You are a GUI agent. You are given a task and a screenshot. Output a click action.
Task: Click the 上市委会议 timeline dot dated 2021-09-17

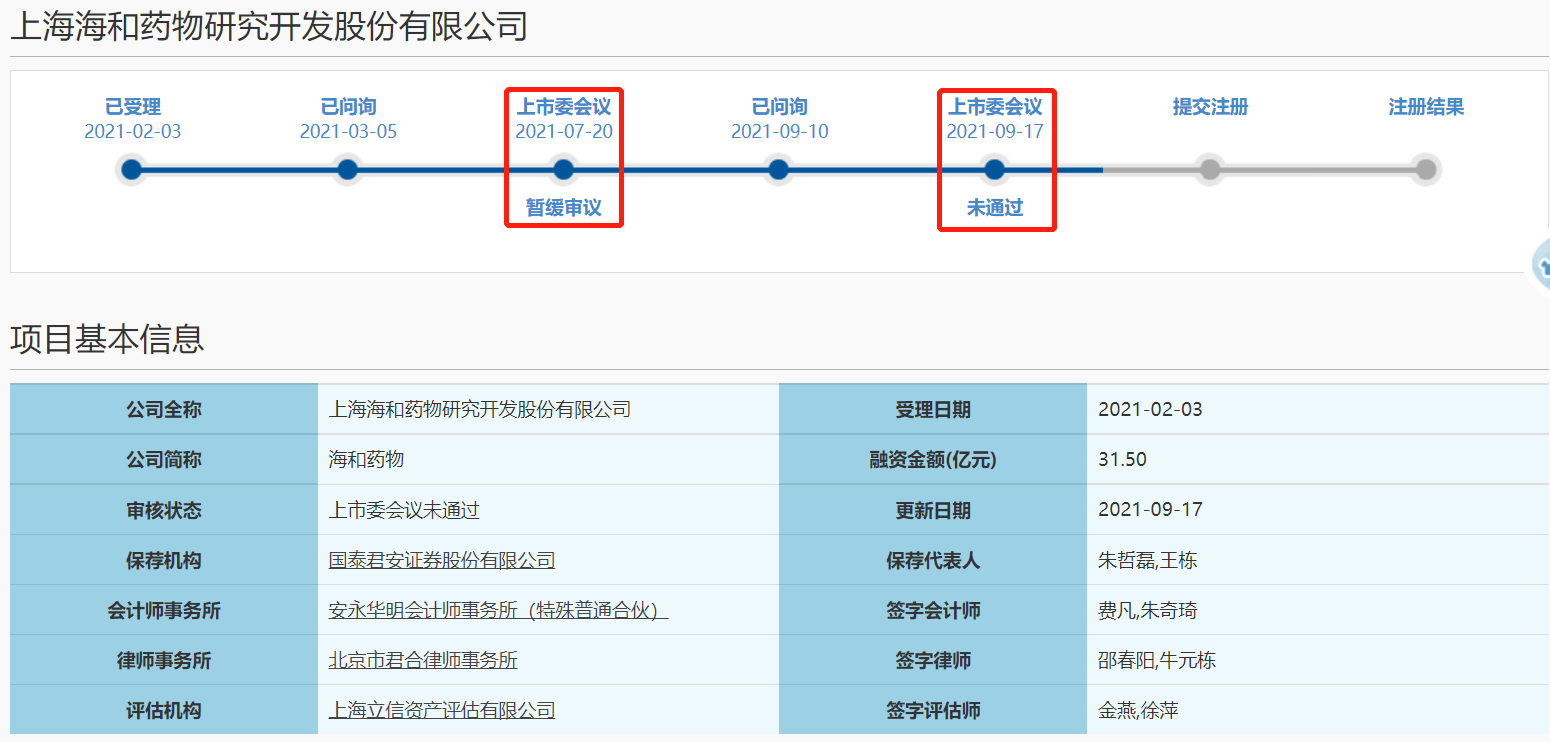point(994,170)
